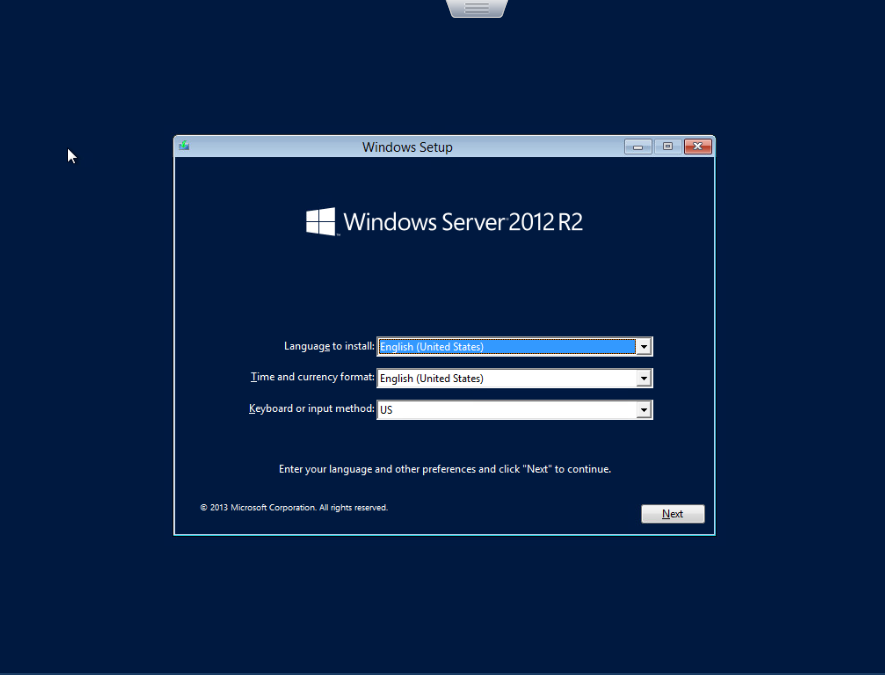The height and width of the screenshot is (675, 885).
Task: Click the "Time and currency format:" label
Action: click(x=313, y=377)
